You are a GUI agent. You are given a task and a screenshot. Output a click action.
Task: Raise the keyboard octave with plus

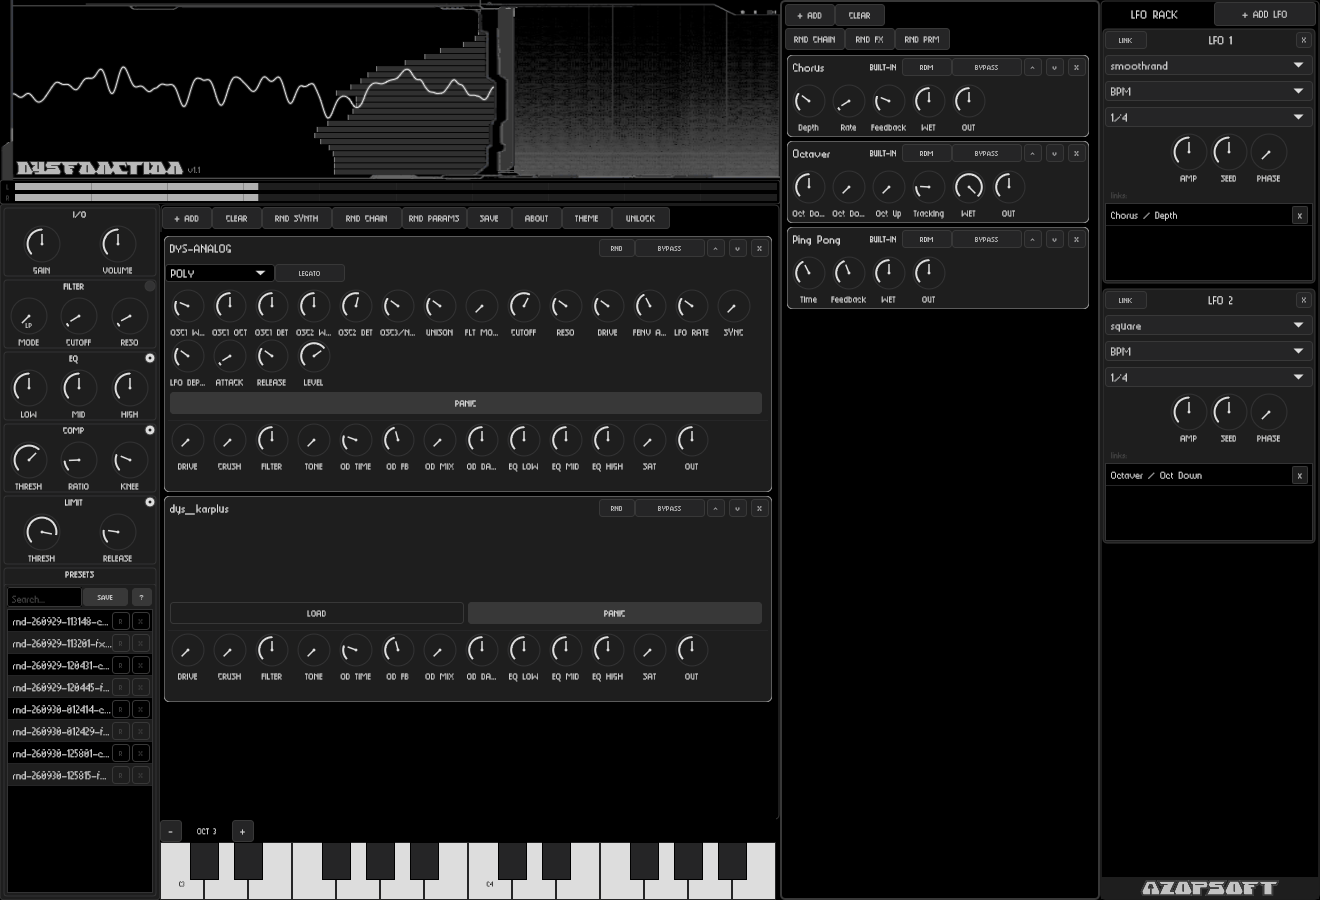coord(242,831)
